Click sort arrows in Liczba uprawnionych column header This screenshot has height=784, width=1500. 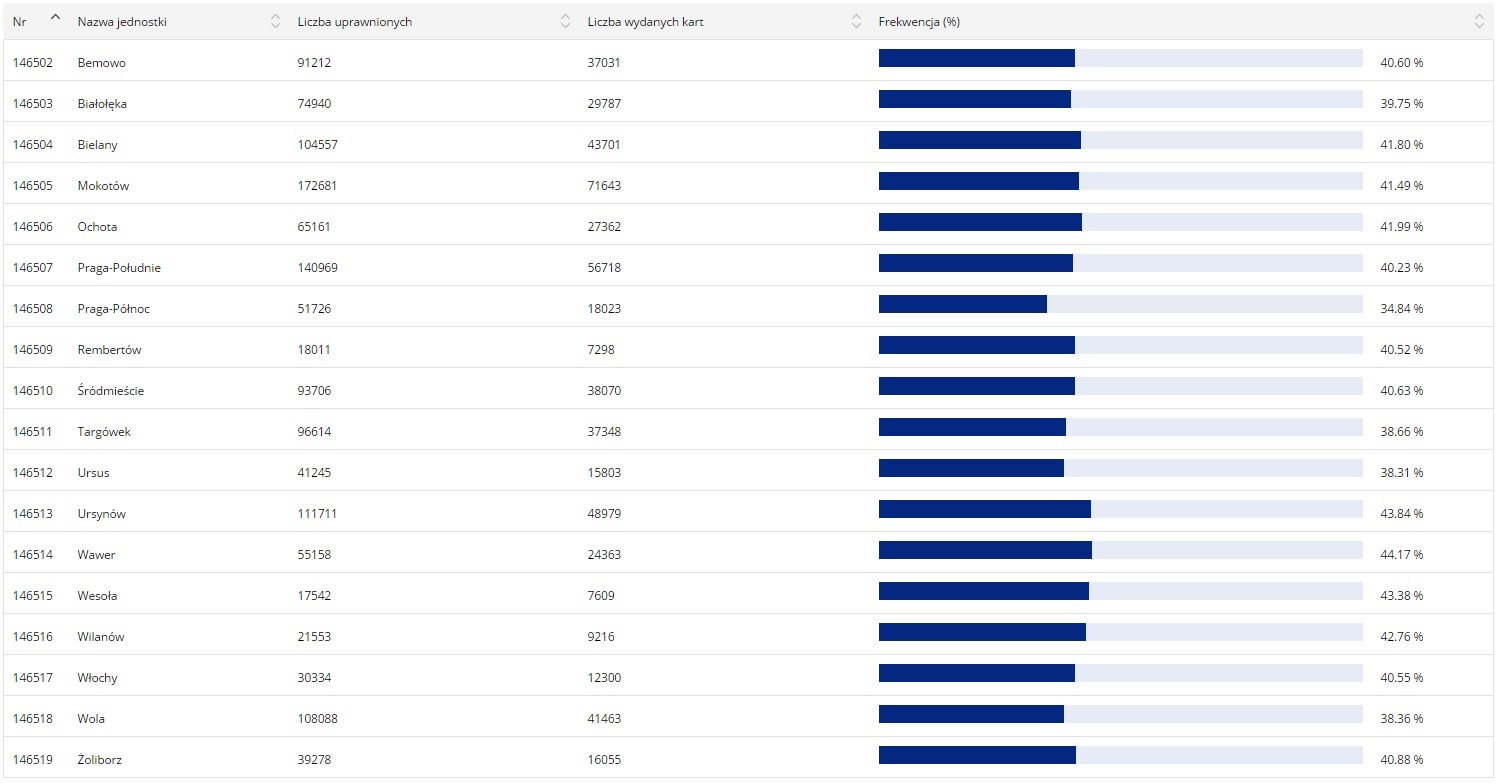coord(566,21)
